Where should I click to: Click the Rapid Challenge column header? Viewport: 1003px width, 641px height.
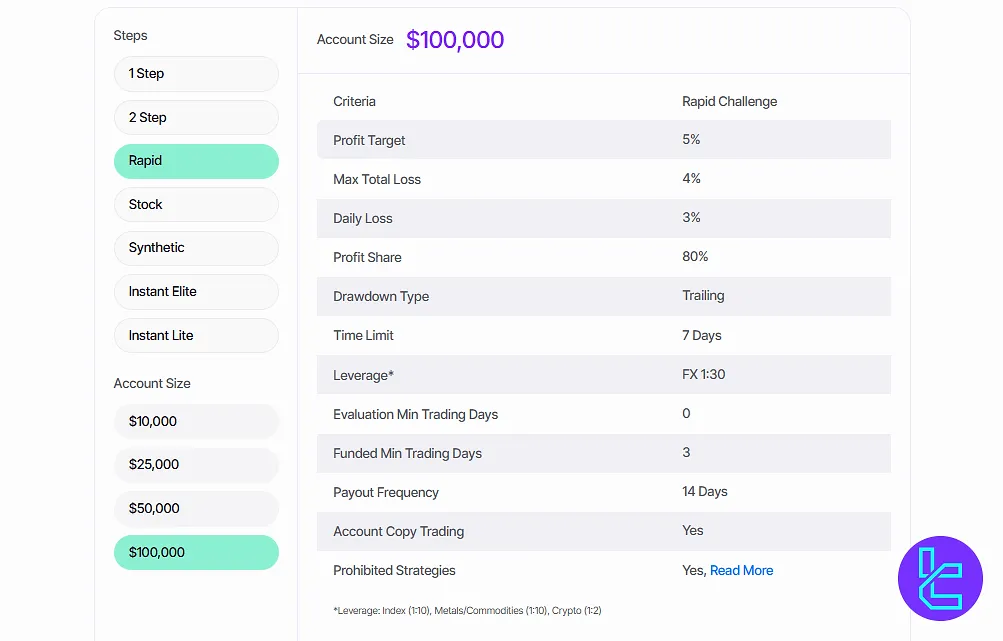pyautogui.click(x=729, y=101)
